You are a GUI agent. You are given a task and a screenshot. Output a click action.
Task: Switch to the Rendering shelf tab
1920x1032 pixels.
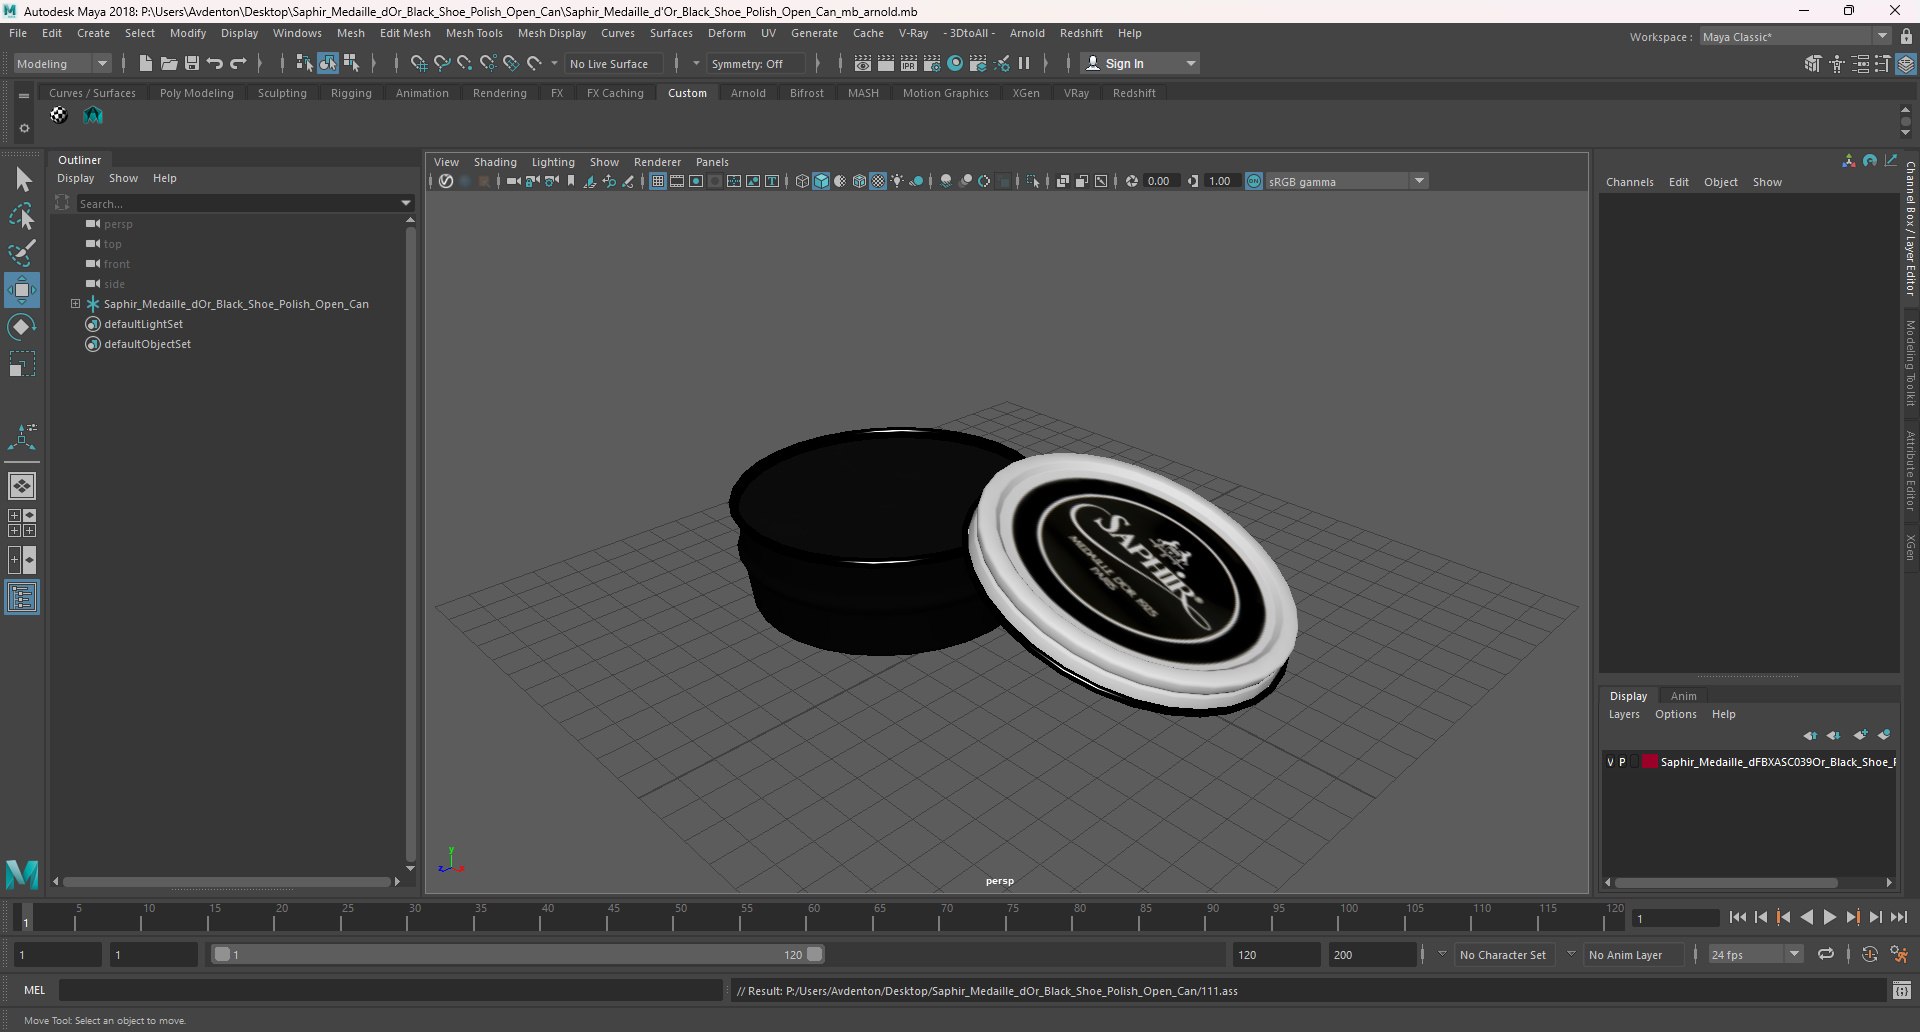500,93
